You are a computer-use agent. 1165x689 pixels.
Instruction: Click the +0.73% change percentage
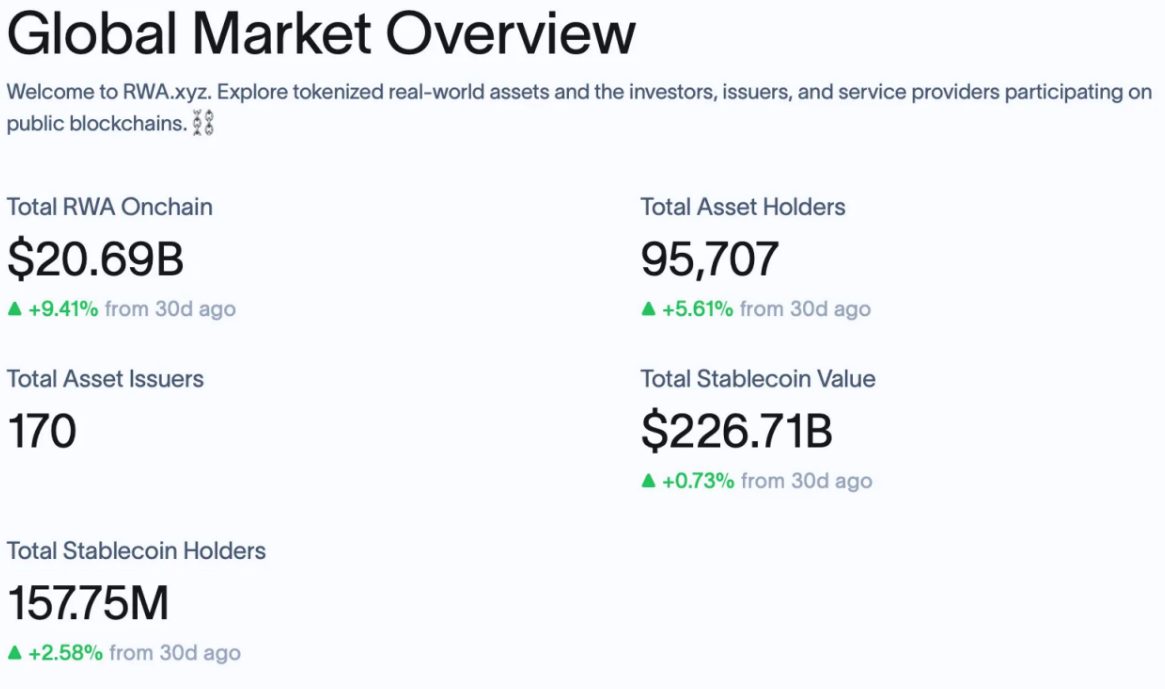click(698, 481)
